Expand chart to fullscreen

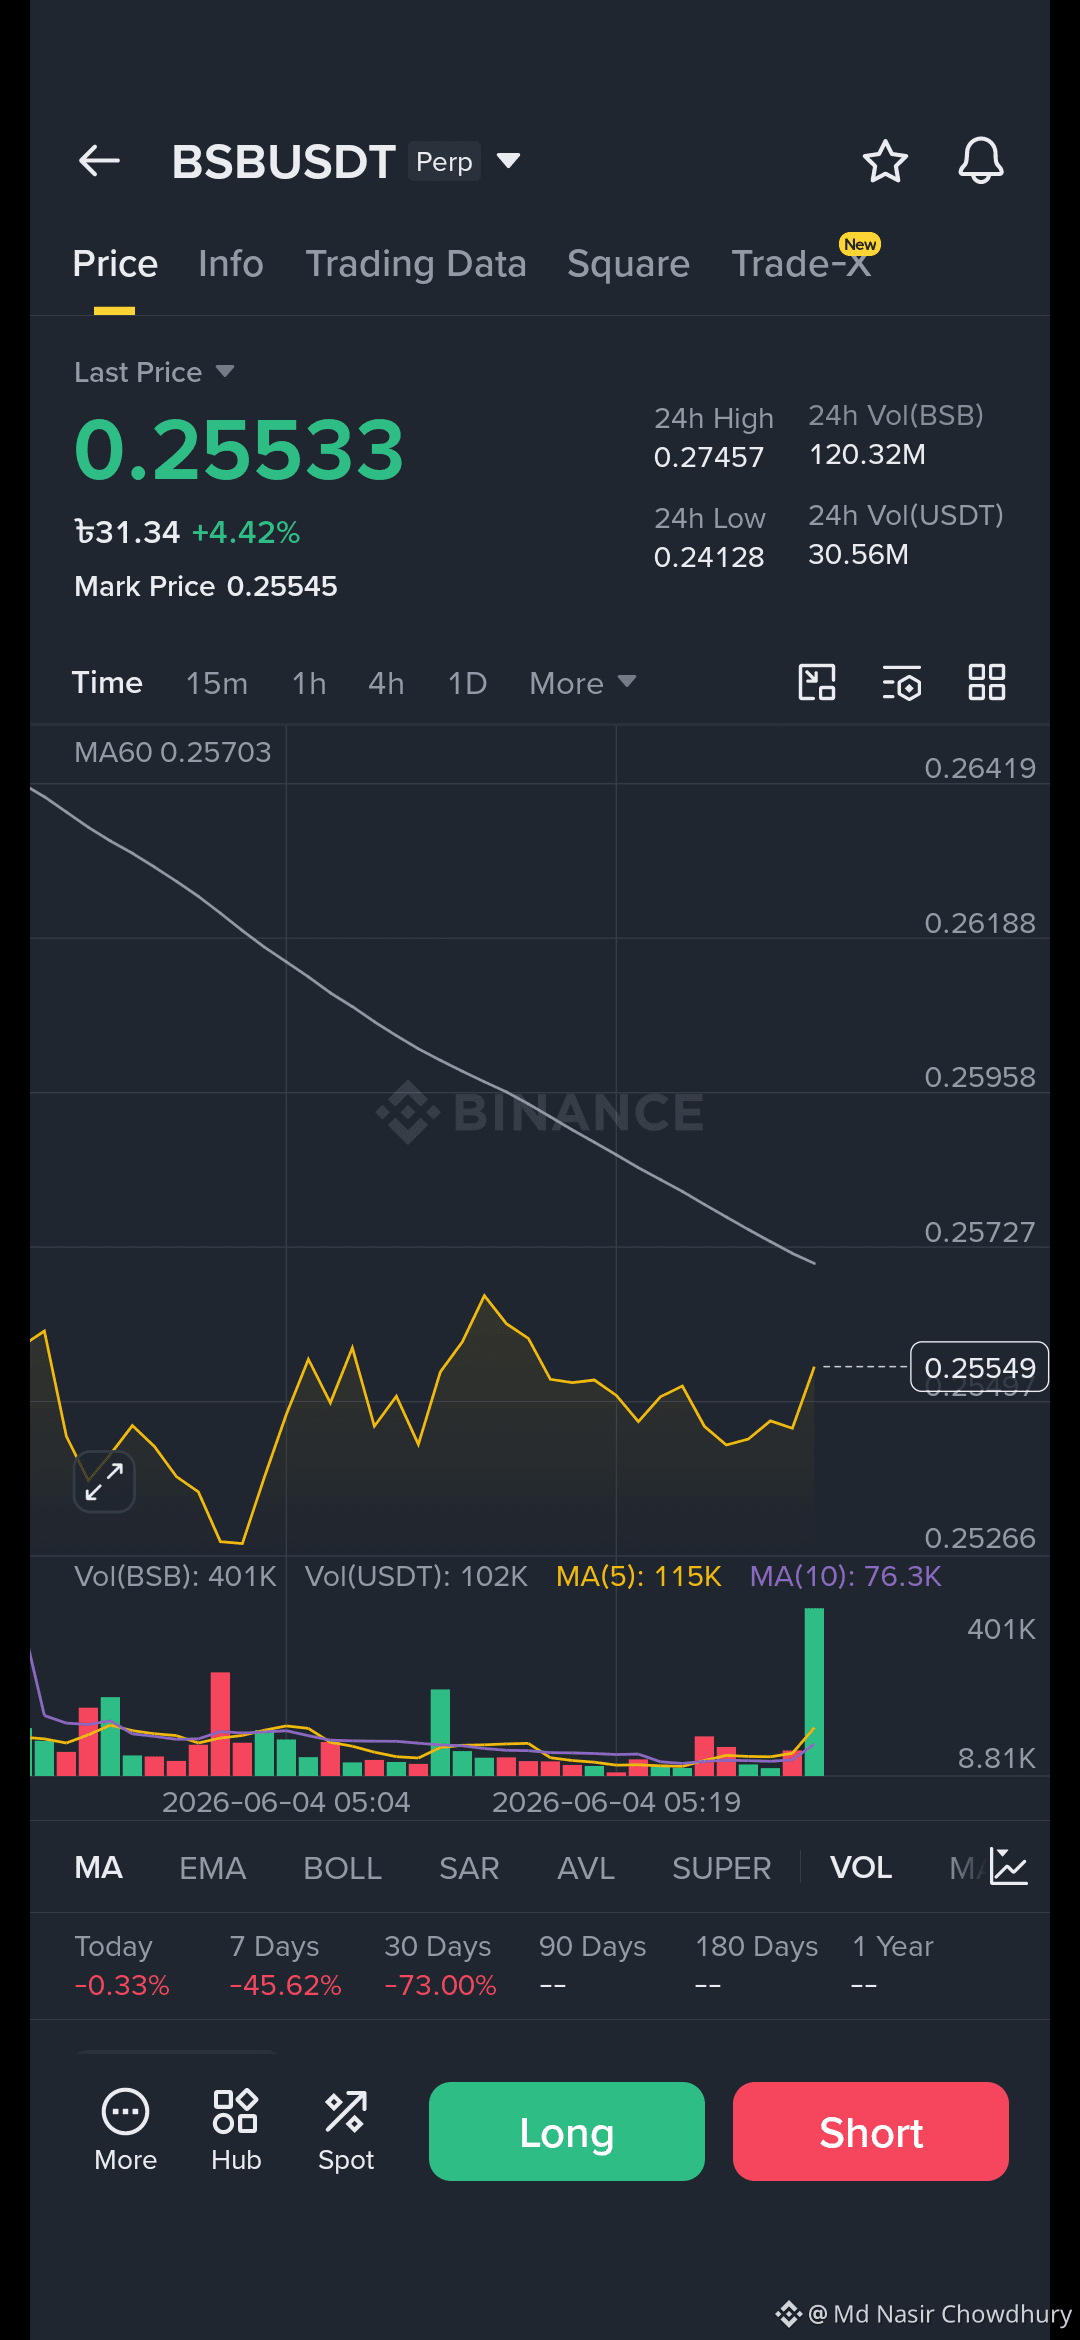pyautogui.click(x=104, y=1481)
